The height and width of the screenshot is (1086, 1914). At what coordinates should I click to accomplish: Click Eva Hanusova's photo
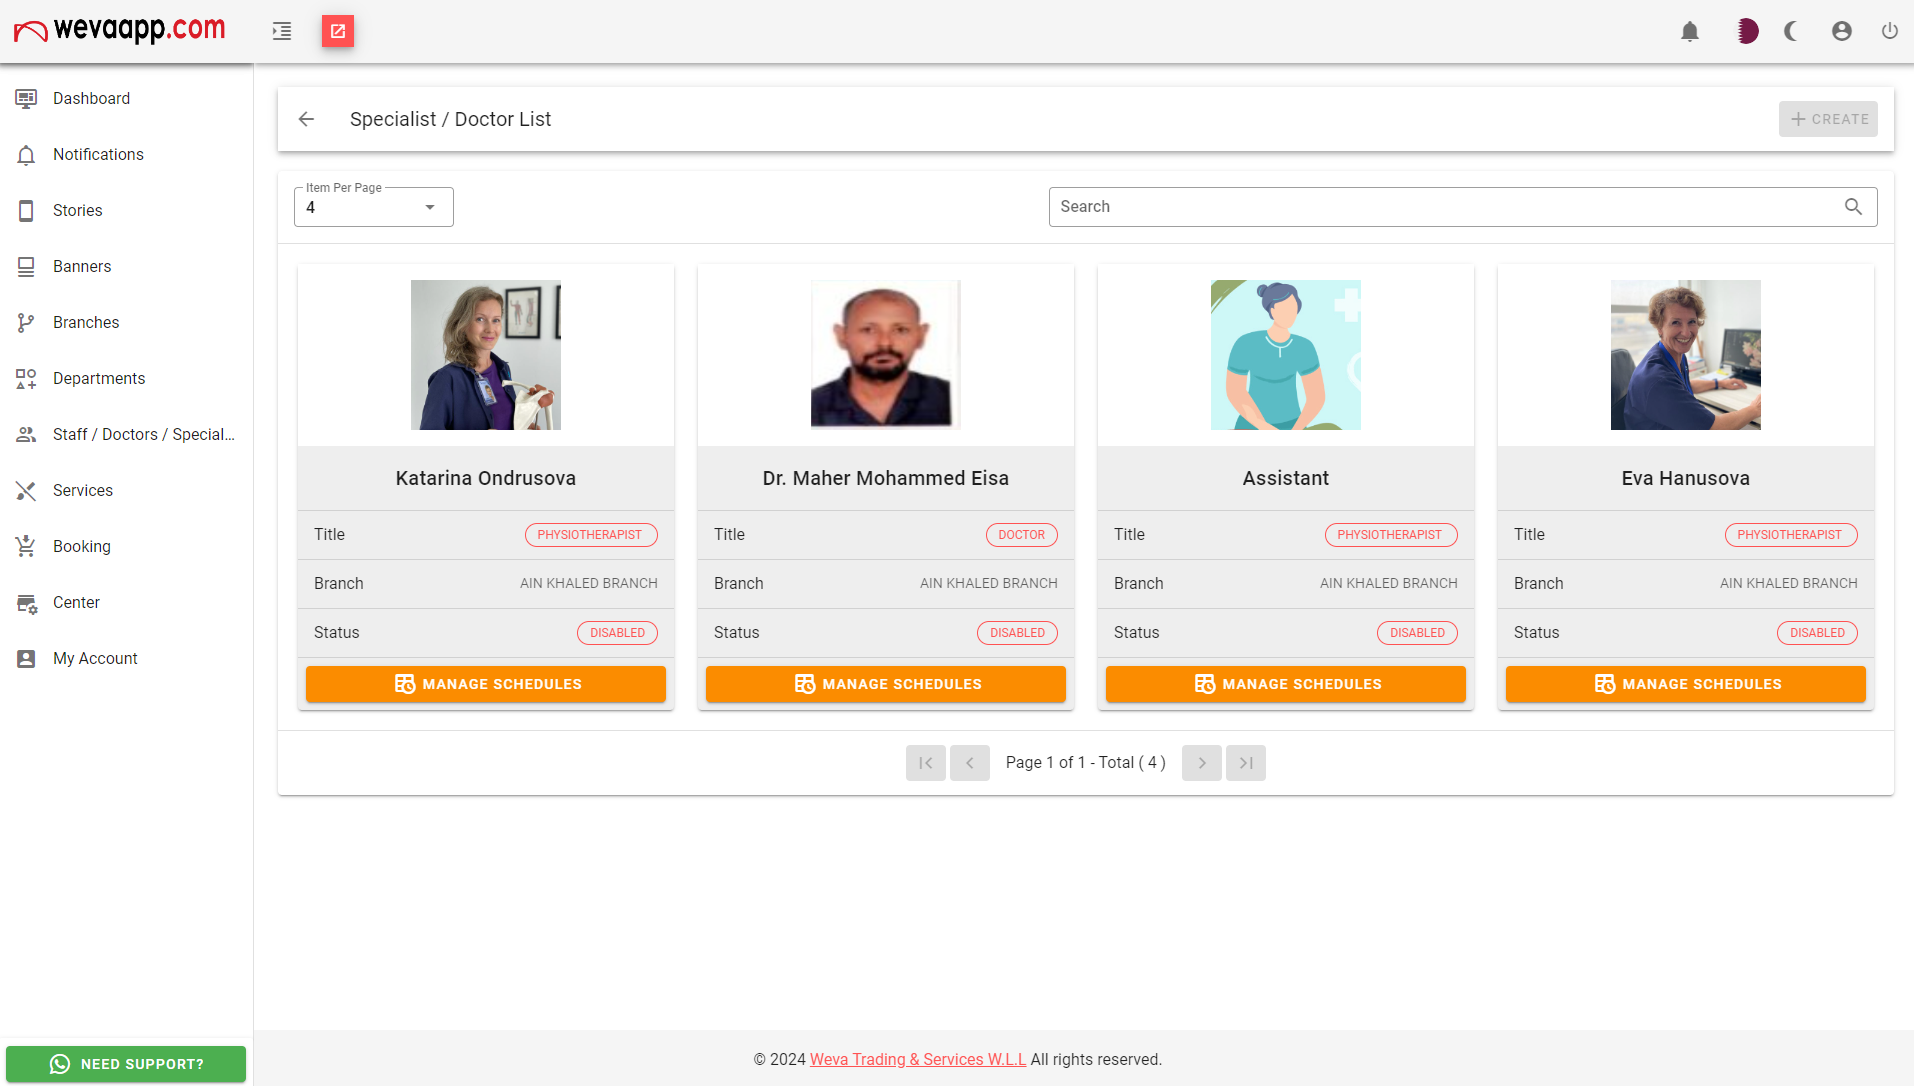(x=1686, y=355)
